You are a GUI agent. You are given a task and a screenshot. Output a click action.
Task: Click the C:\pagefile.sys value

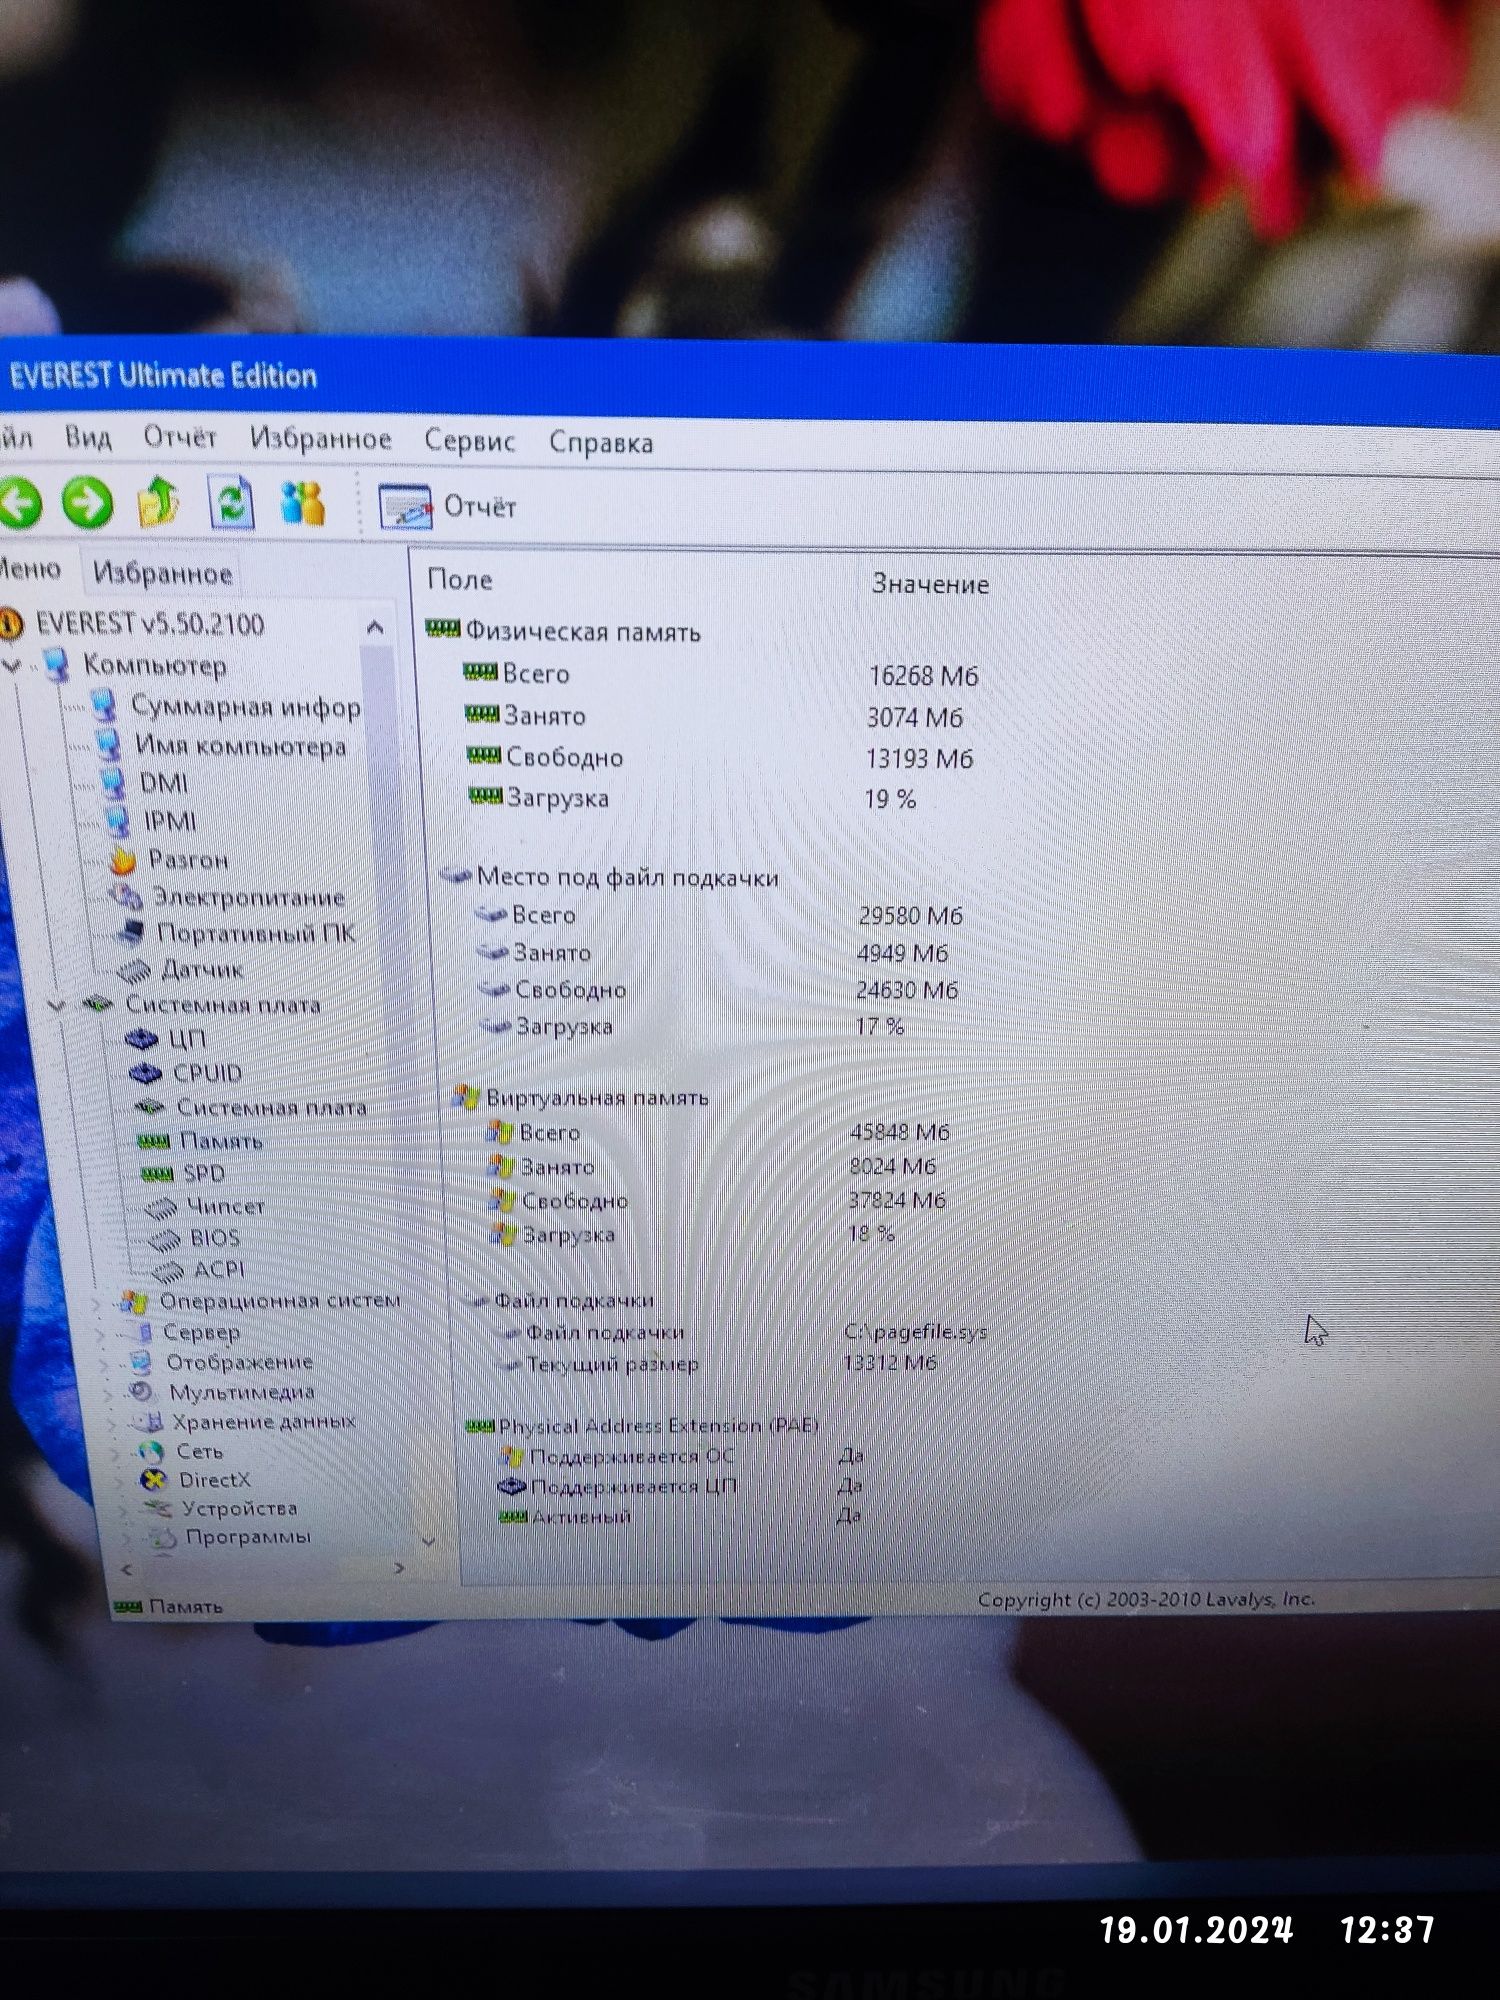click(x=916, y=1332)
